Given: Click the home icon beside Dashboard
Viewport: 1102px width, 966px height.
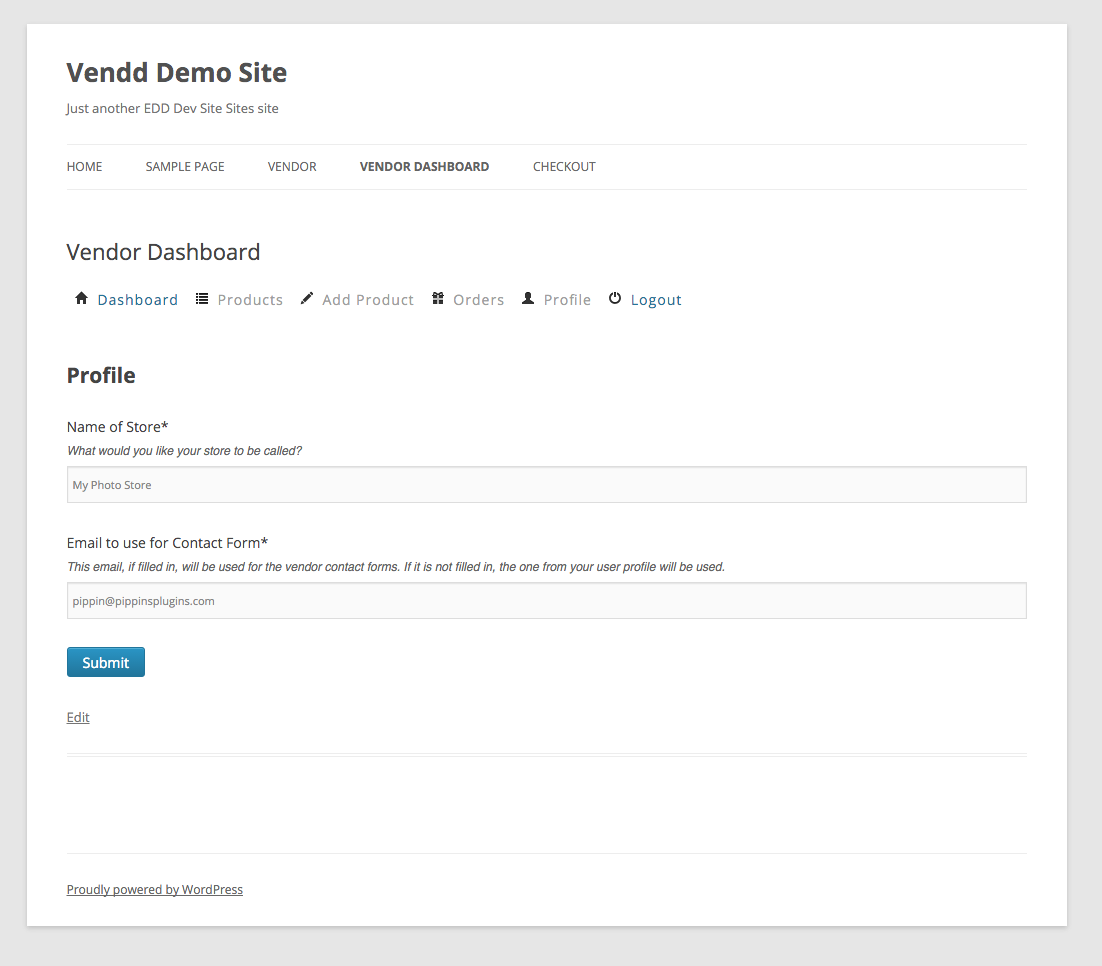Looking at the screenshot, I should coord(82,299).
